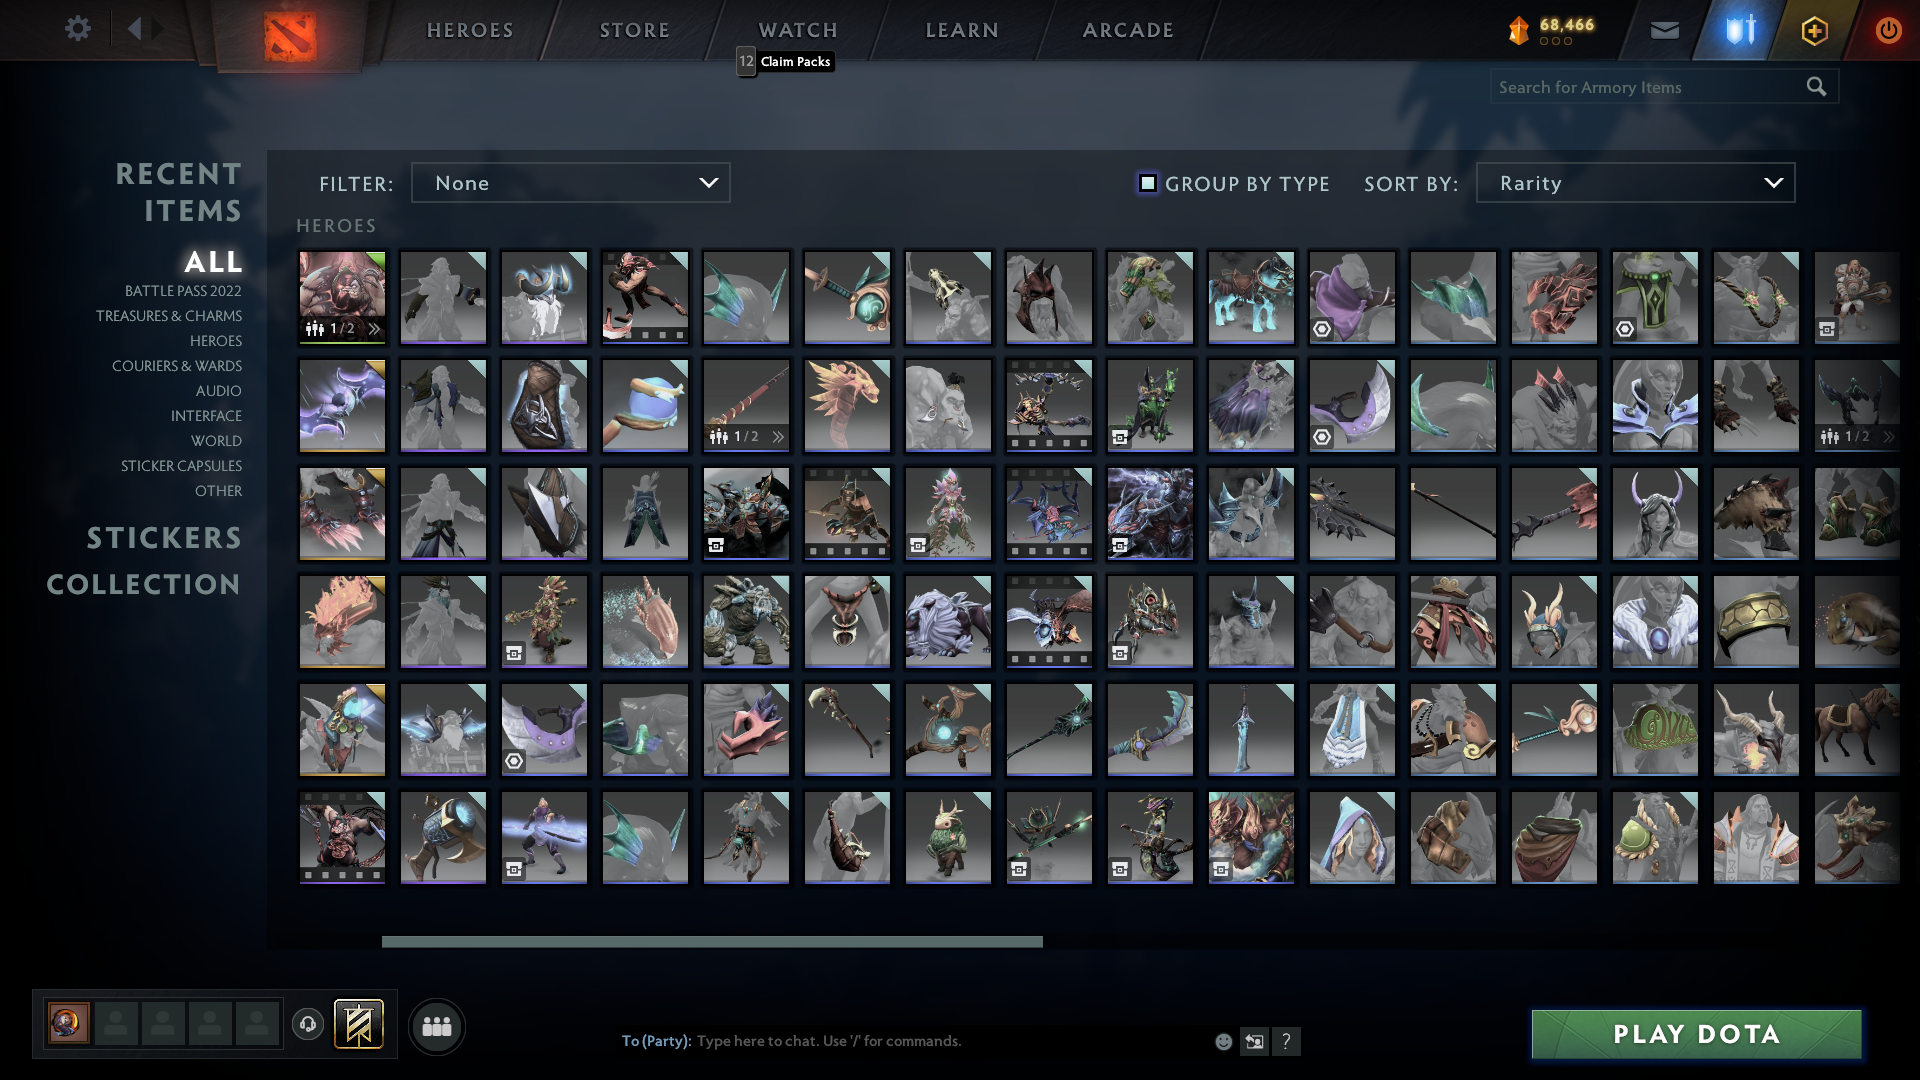
Task: Select the COURIERS & WARDS category
Action: [x=177, y=366]
